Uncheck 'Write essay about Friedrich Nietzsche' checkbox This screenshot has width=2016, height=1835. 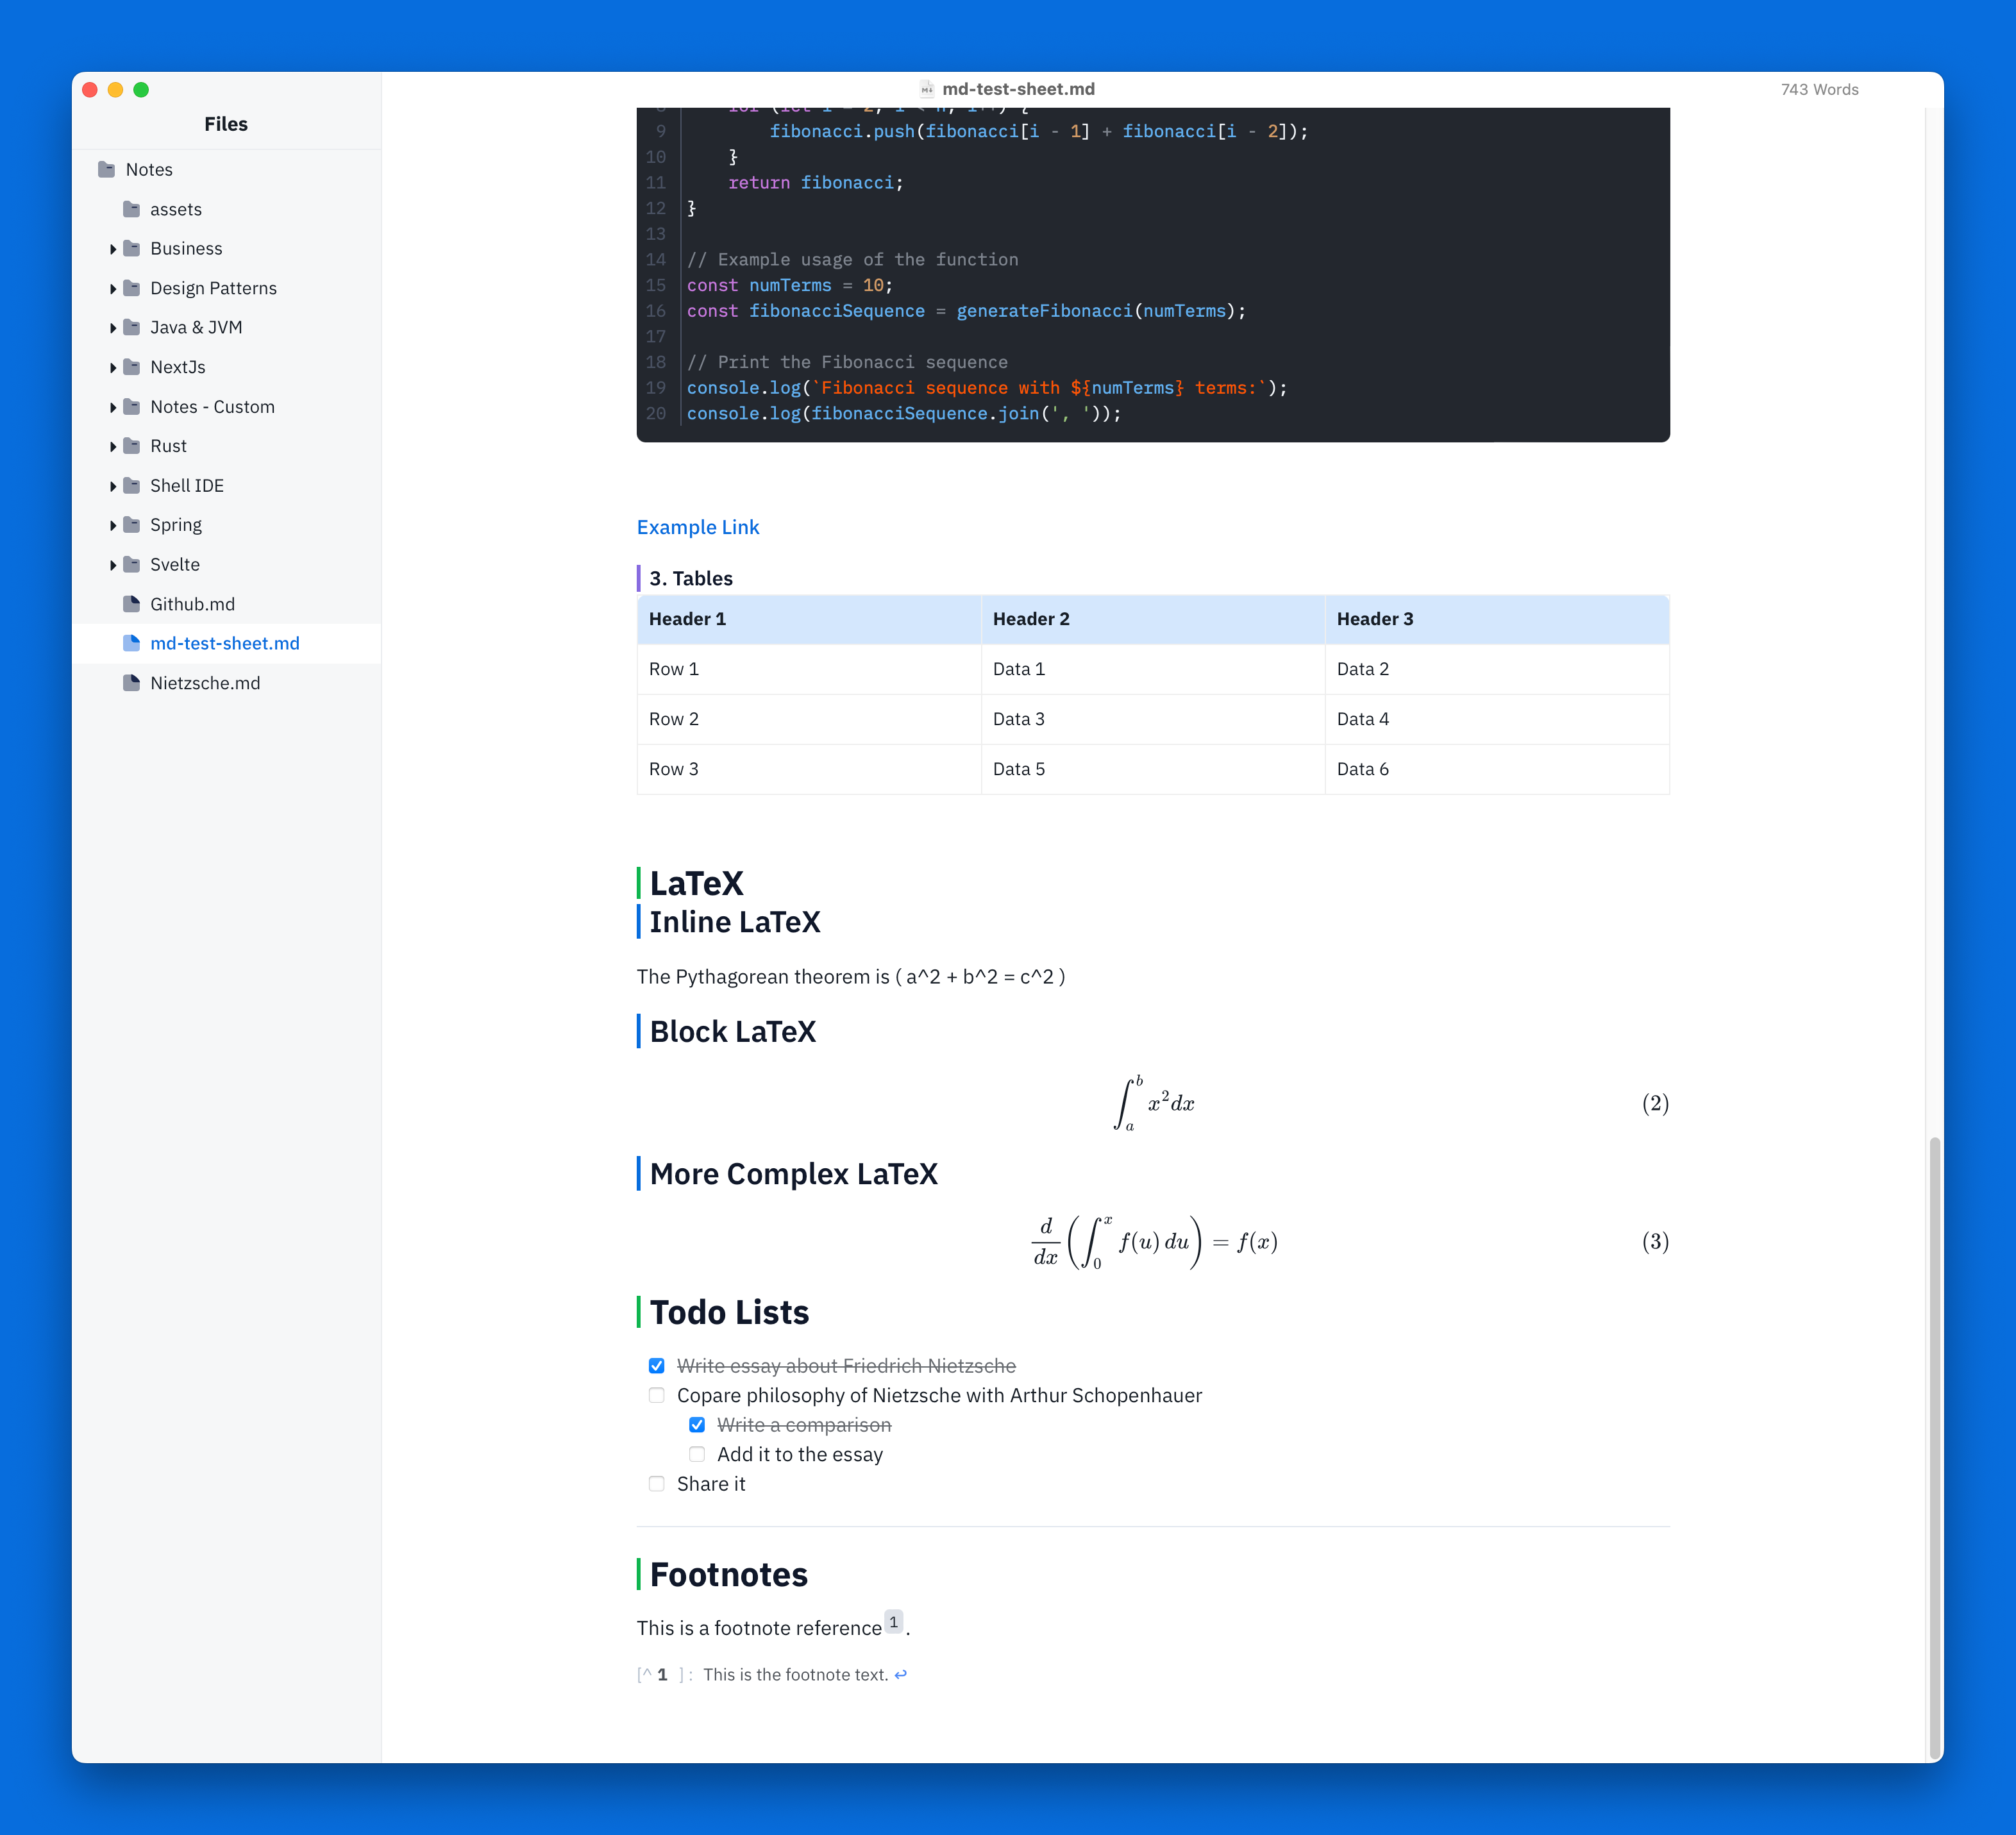(656, 1365)
